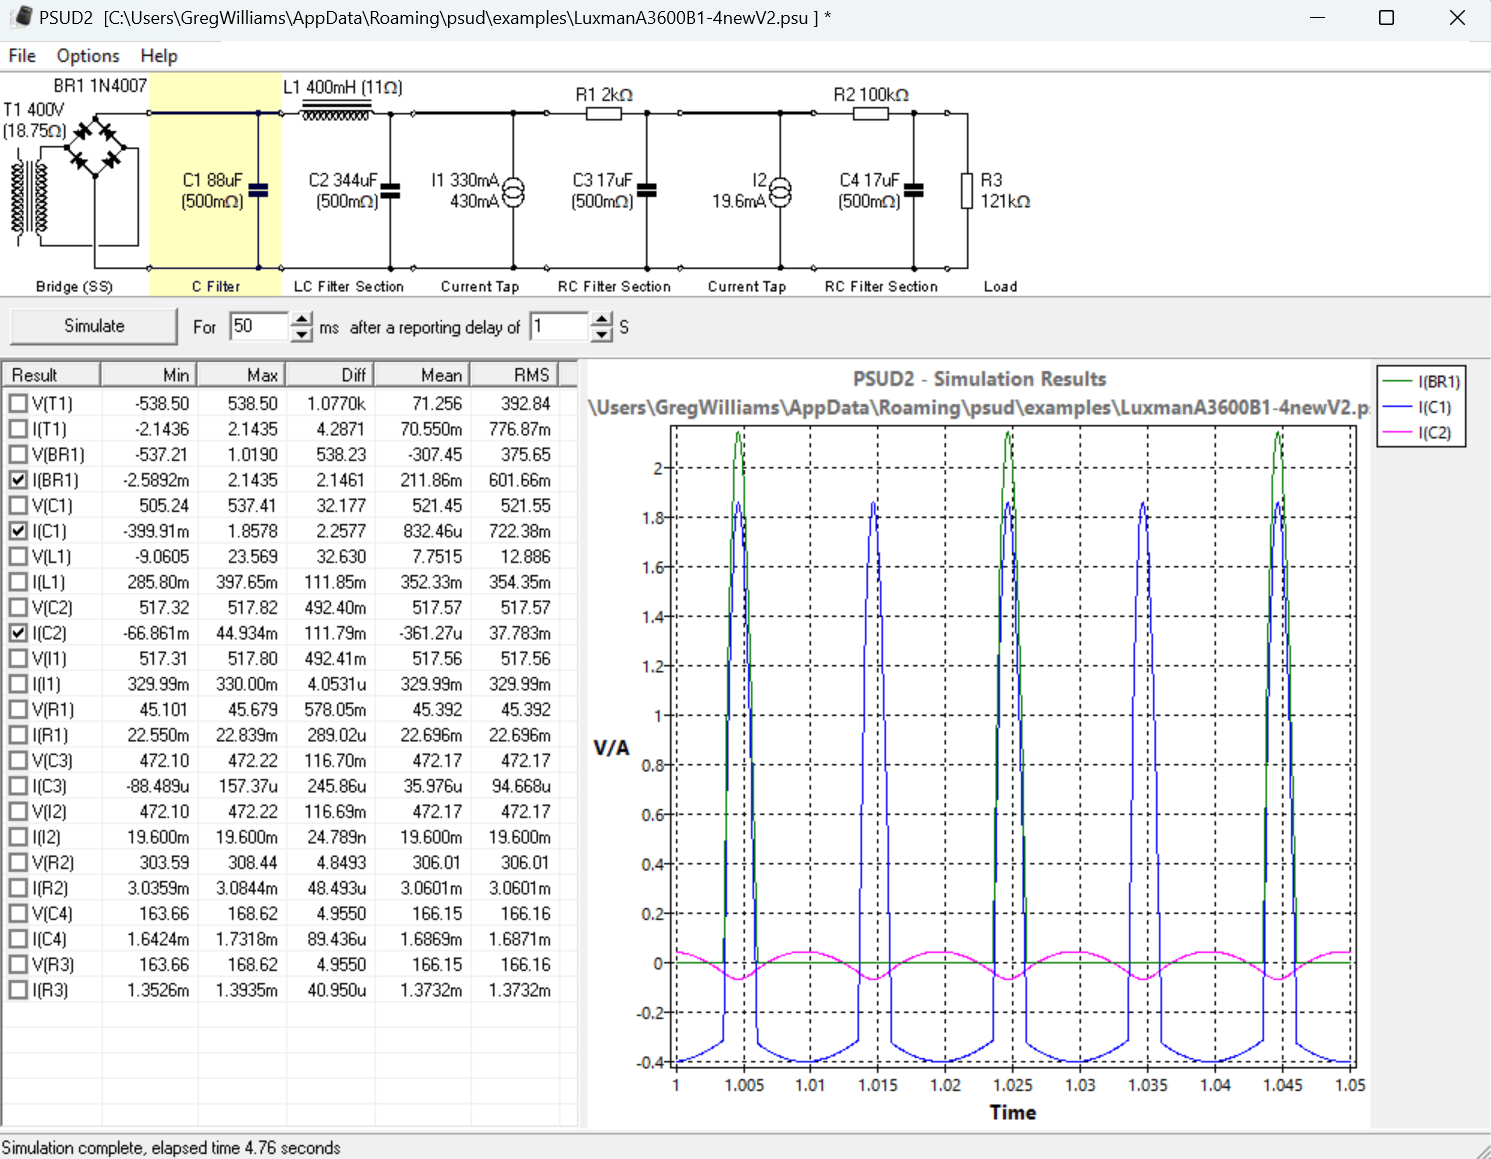Select the R1 2kΩ resistor symbol

[x=603, y=114]
